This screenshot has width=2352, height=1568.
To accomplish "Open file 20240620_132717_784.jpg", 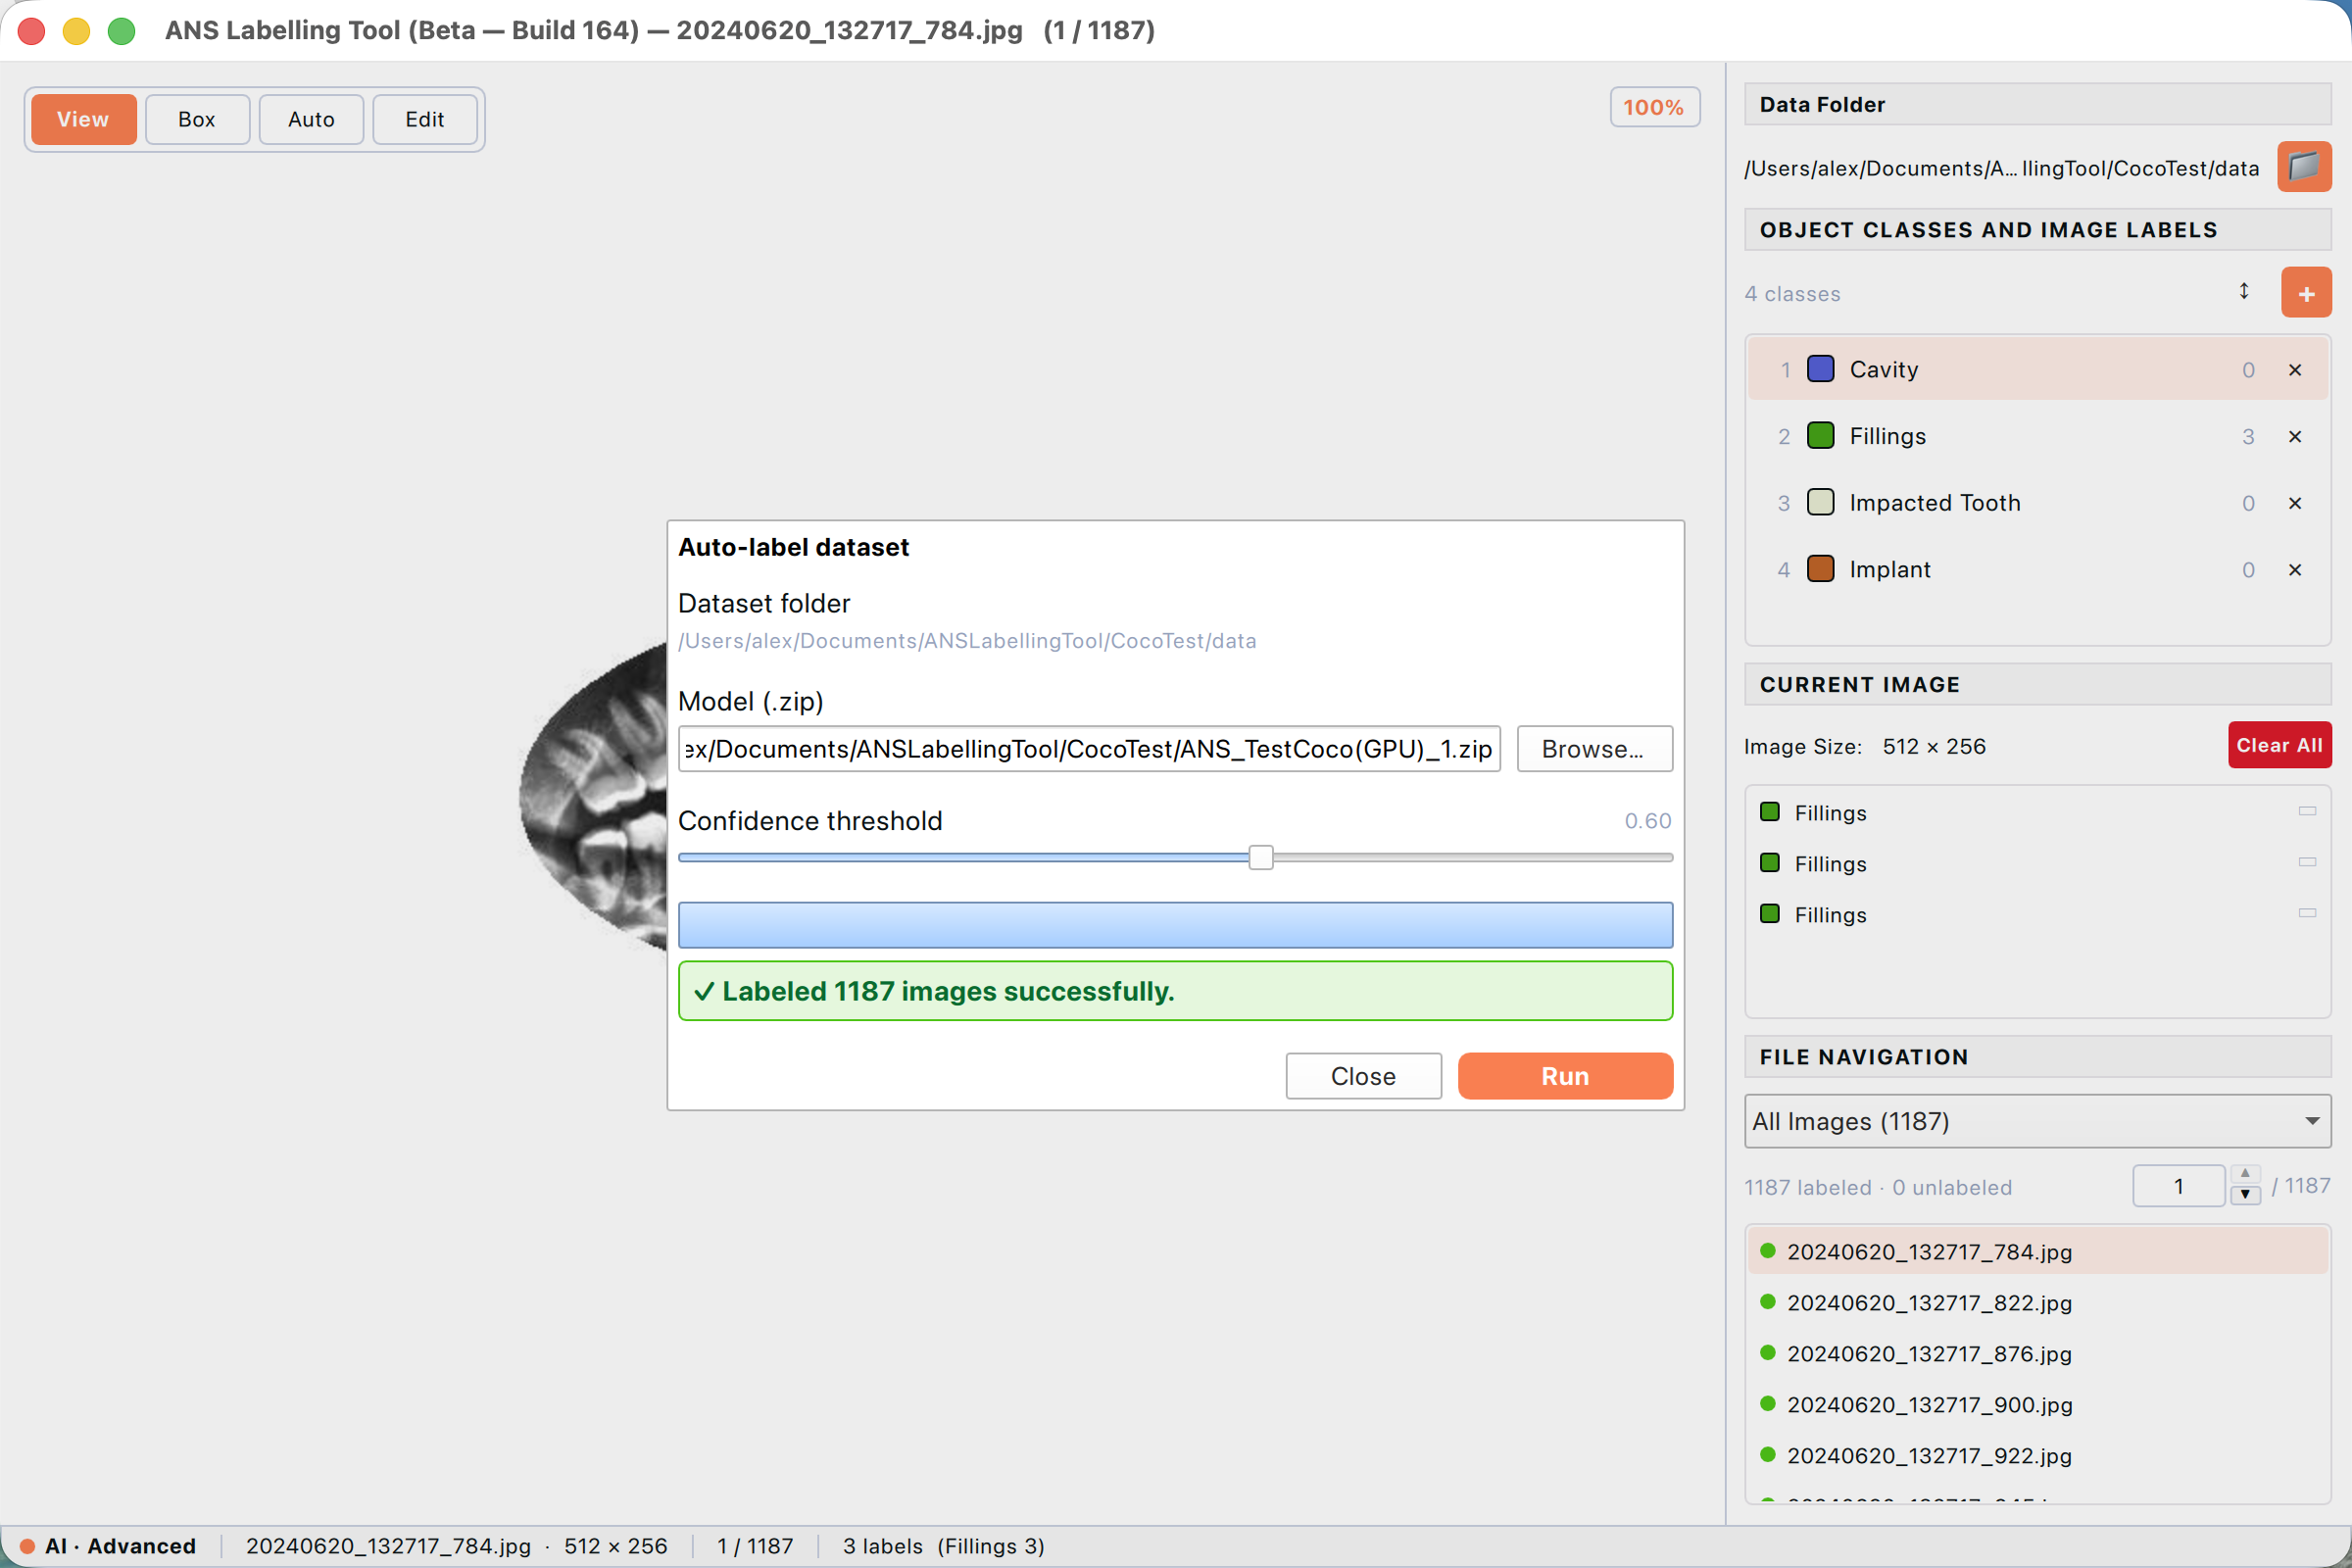I will click(x=2037, y=1251).
